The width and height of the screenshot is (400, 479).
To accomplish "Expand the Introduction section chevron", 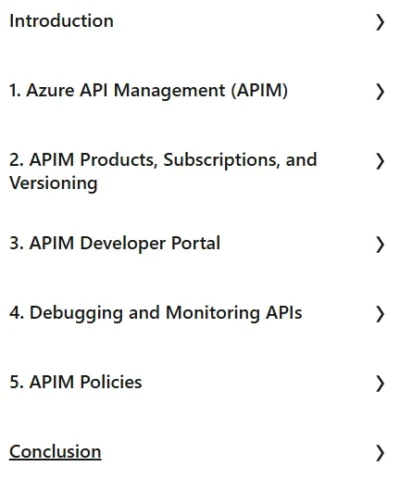I will coord(380,22).
